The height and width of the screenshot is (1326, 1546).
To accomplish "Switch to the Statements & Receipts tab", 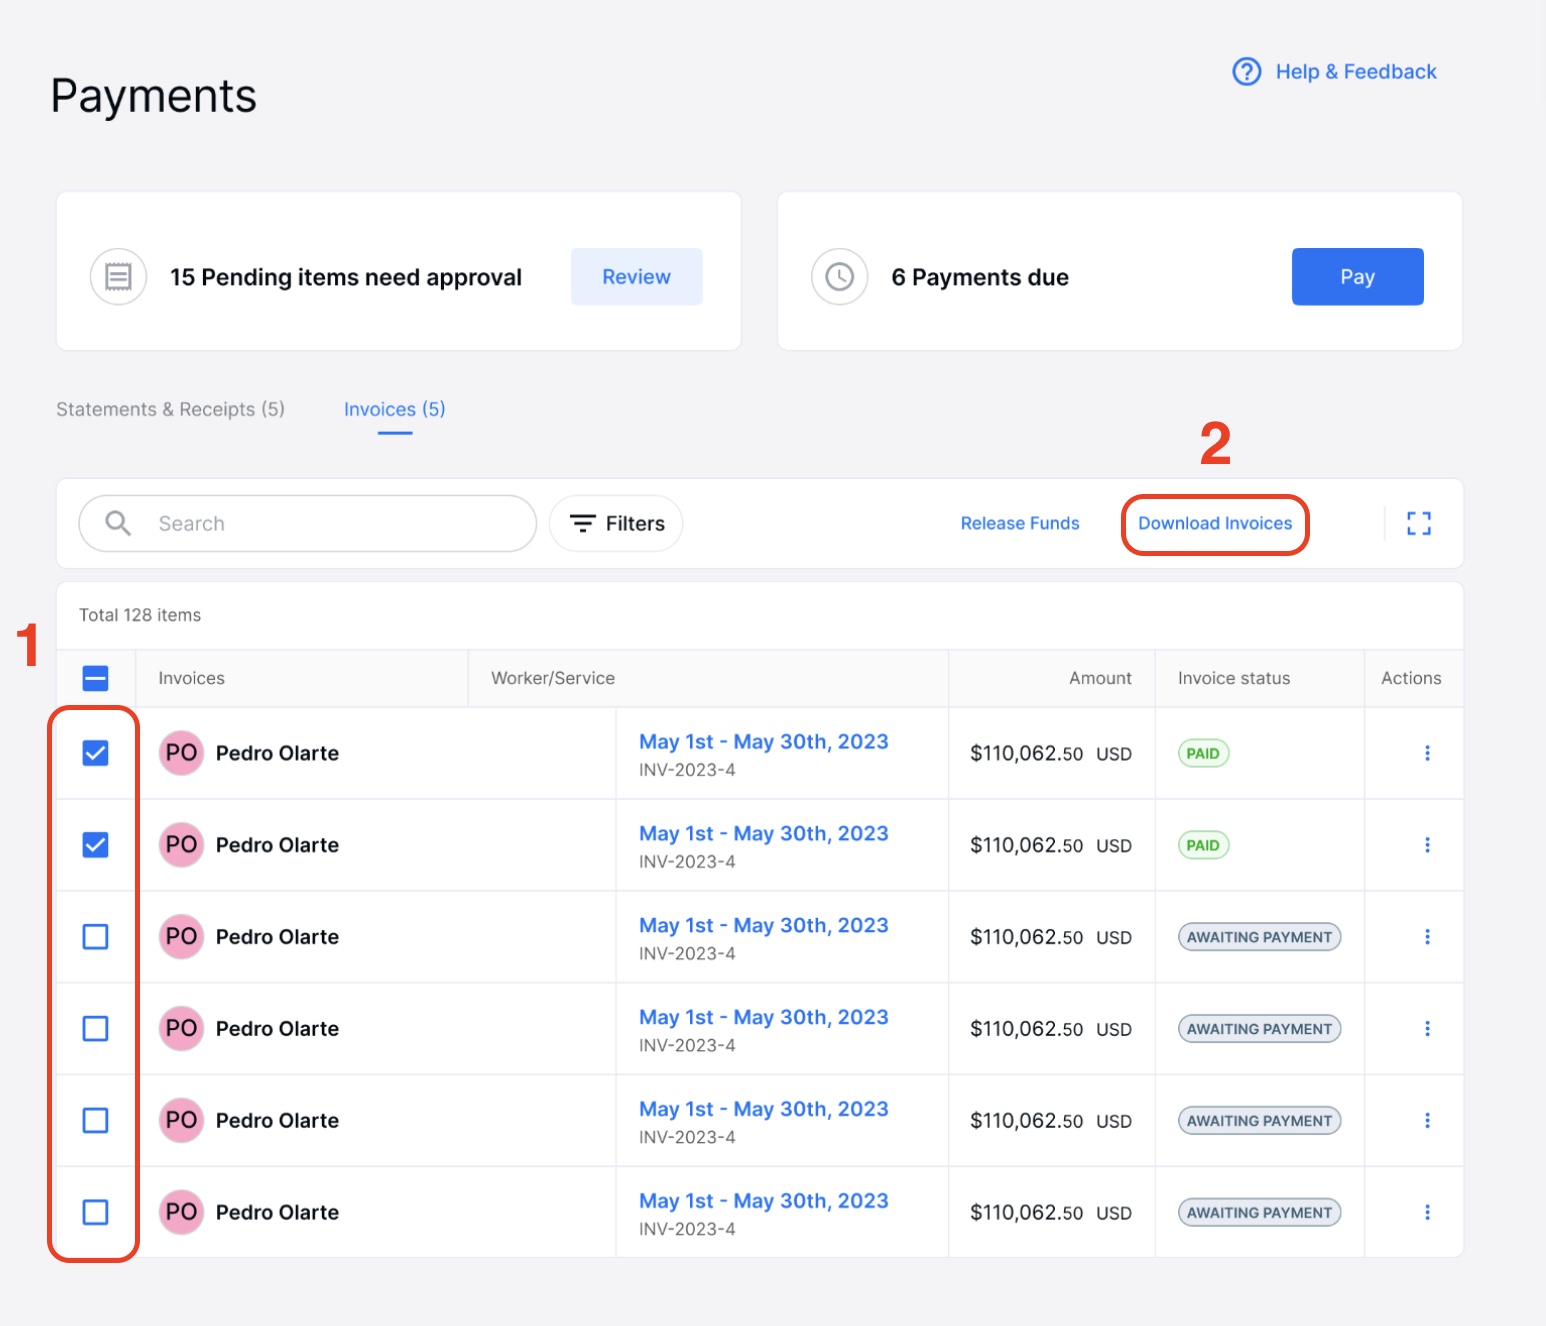I will pyautogui.click(x=170, y=409).
